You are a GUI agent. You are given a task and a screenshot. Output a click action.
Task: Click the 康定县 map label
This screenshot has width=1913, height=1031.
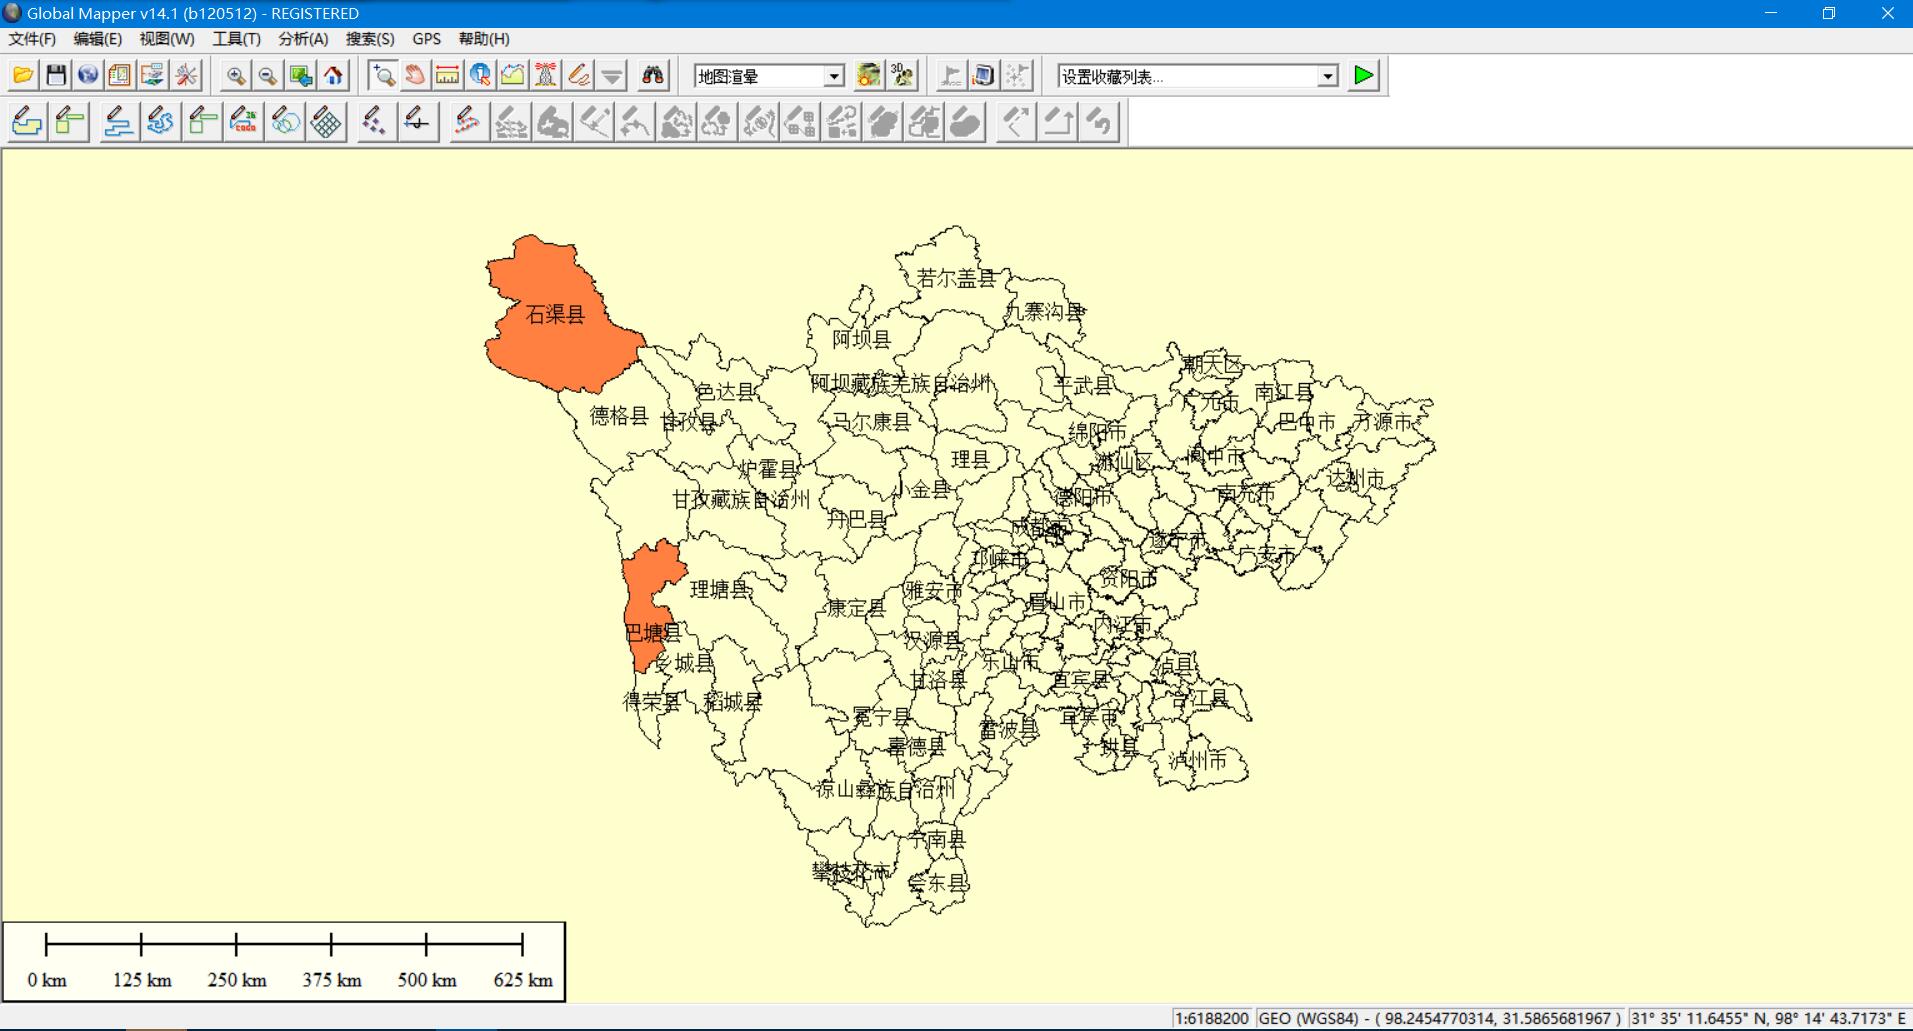click(x=856, y=608)
